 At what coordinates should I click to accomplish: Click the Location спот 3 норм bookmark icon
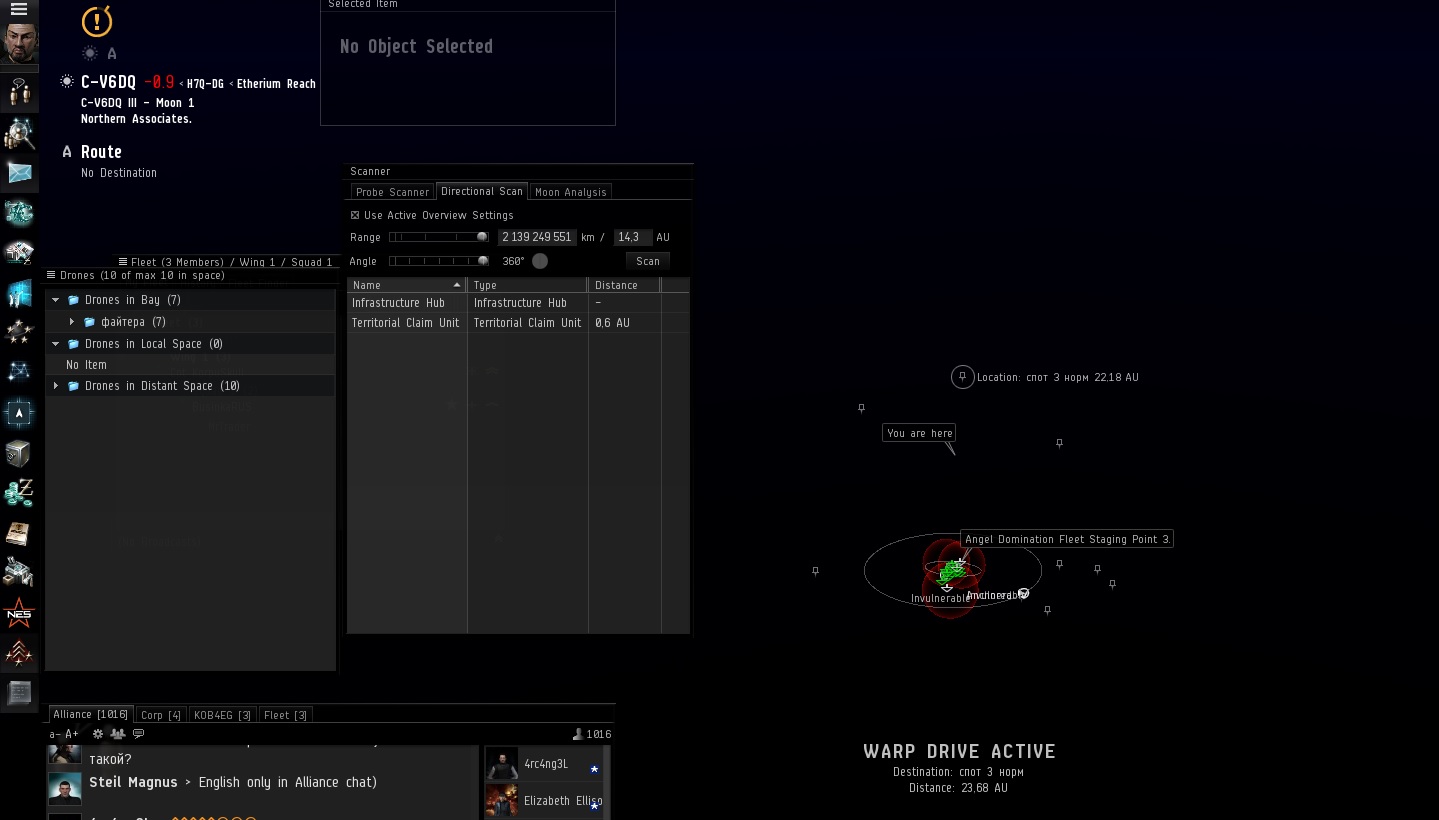[962, 377]
